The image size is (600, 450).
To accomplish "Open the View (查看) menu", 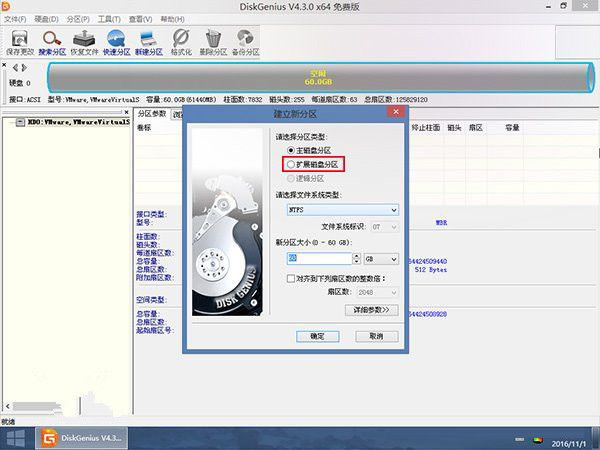I will [x=140, y=19].
